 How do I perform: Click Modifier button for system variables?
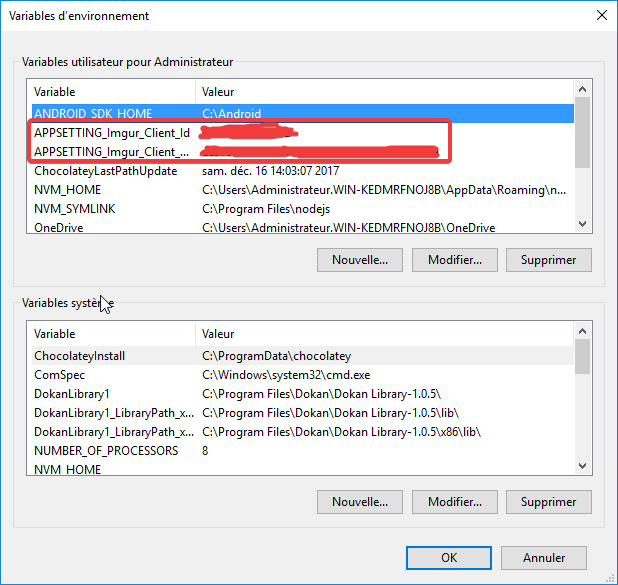[455, 502]
